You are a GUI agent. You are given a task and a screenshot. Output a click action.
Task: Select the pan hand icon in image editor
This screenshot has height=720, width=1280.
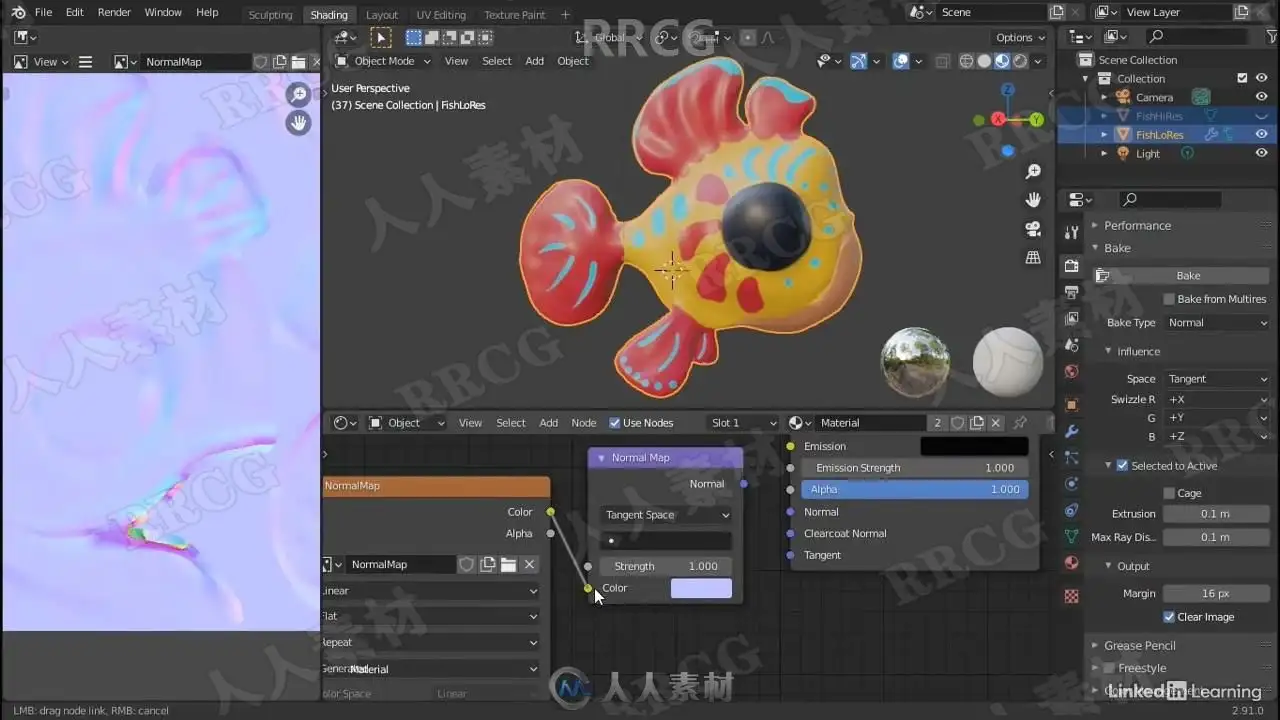[298, 123]
